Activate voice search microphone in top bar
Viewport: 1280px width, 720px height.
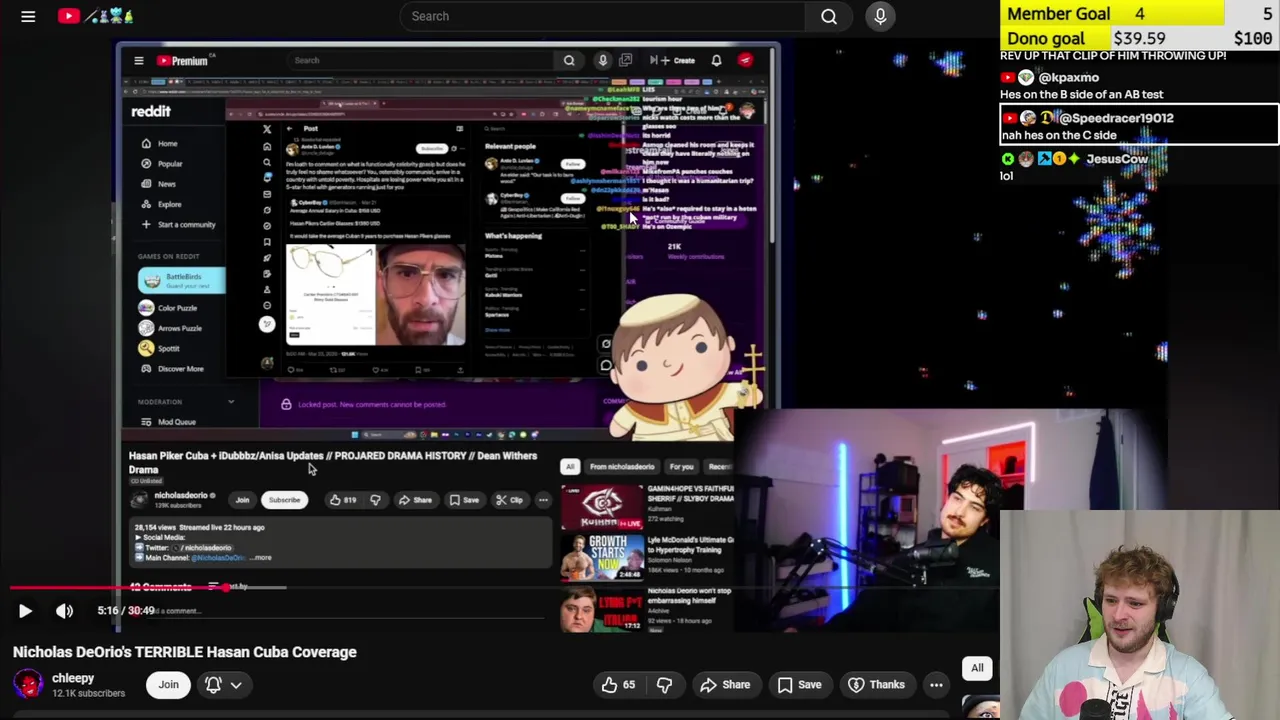click(x=880, y=16)
